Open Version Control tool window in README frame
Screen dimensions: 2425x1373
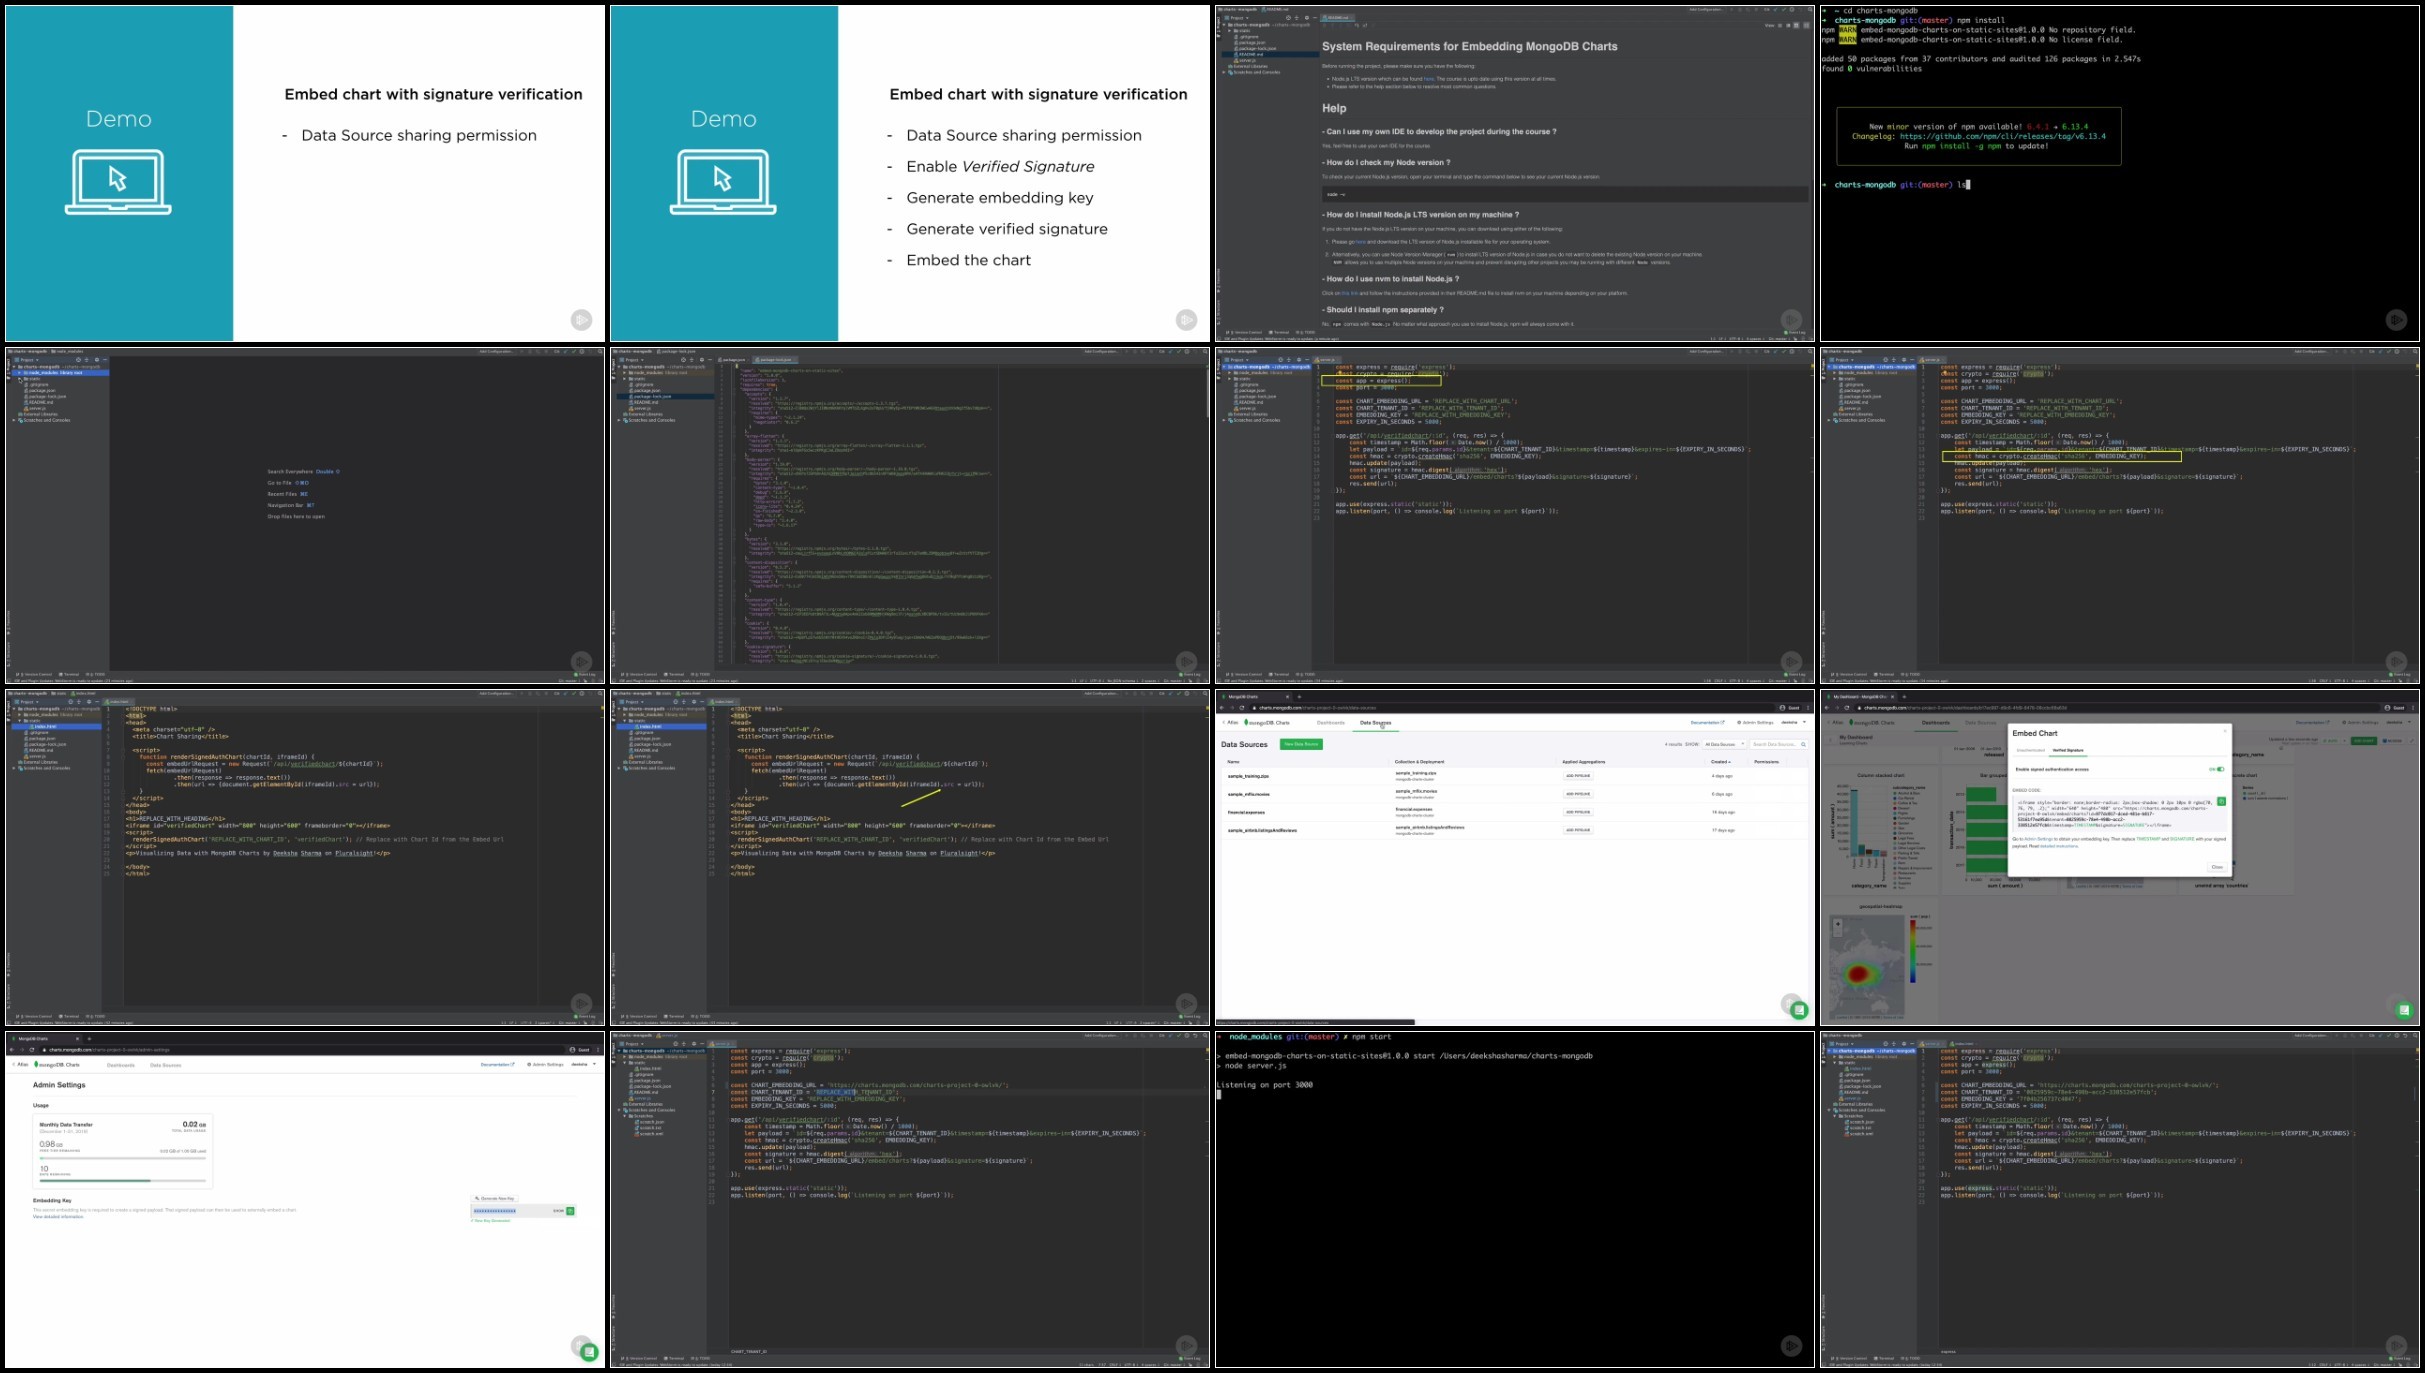coord(1245,332)
